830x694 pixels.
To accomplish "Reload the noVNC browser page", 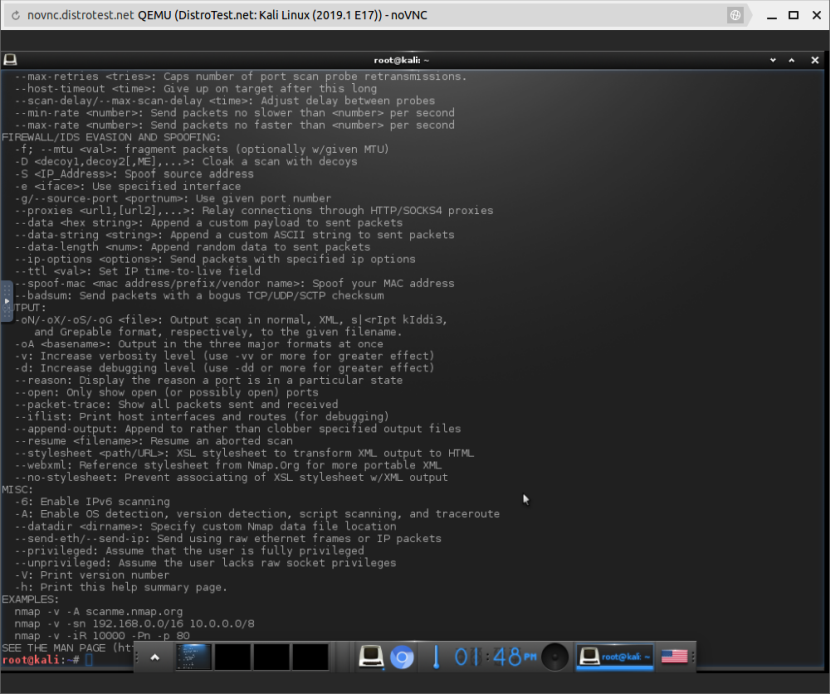I will [16, 15].
